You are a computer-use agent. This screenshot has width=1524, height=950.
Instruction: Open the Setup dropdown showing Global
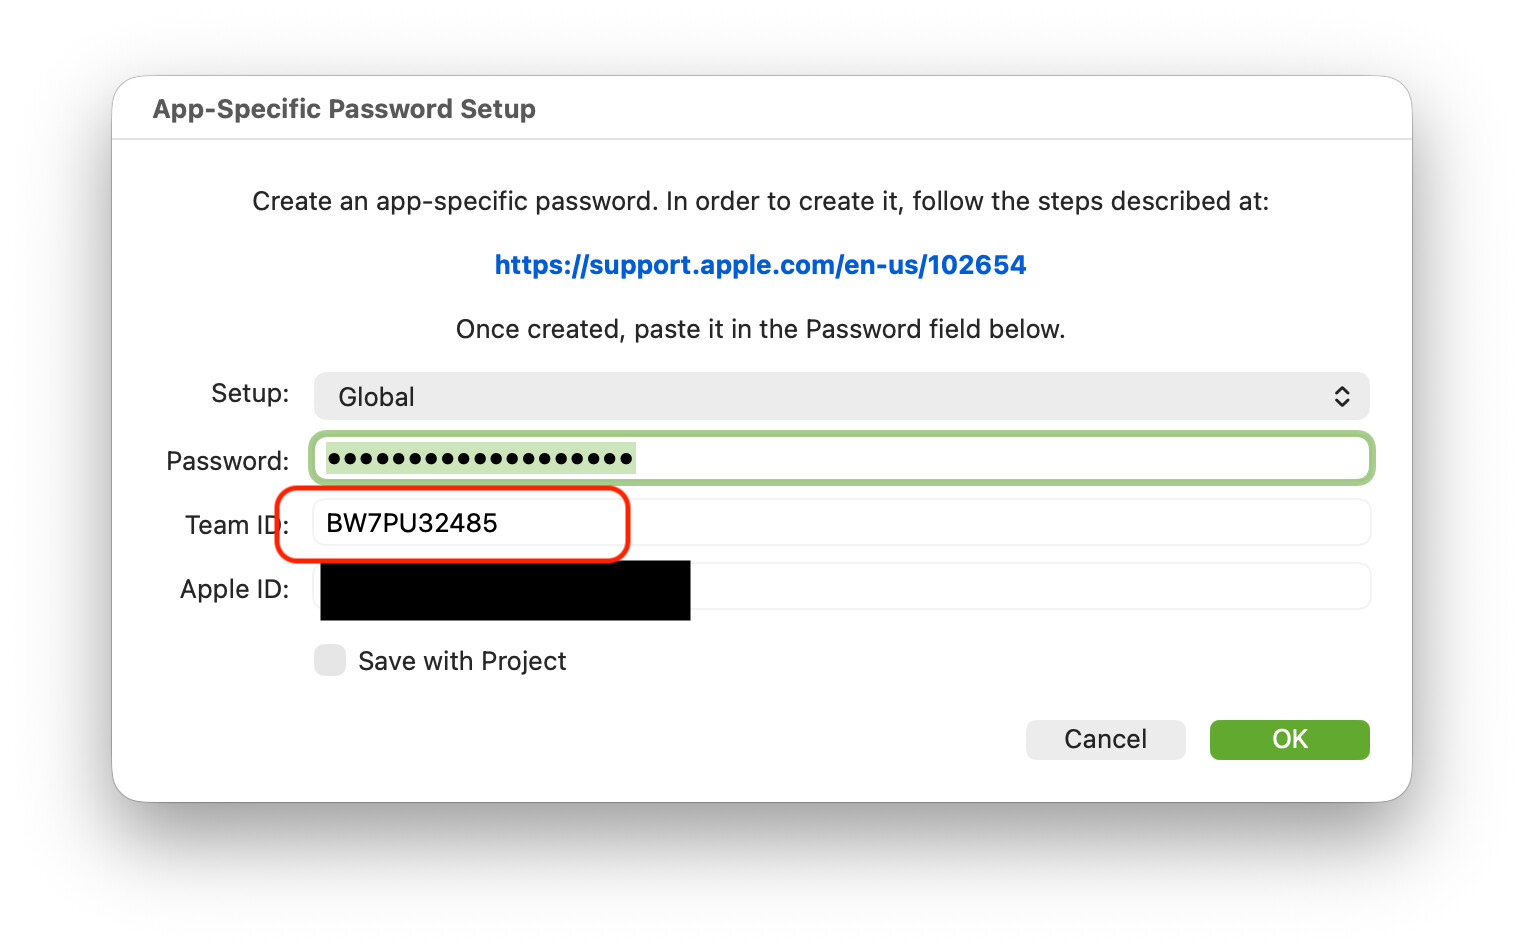(840, 397)
